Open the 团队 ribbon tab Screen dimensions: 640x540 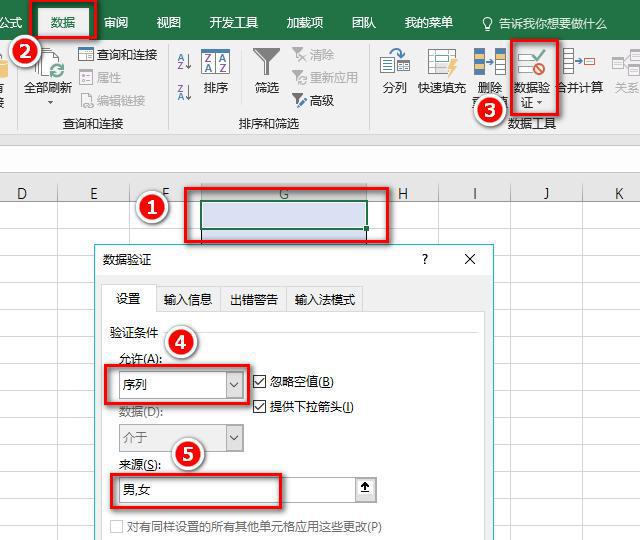click(x=364, y=22)
